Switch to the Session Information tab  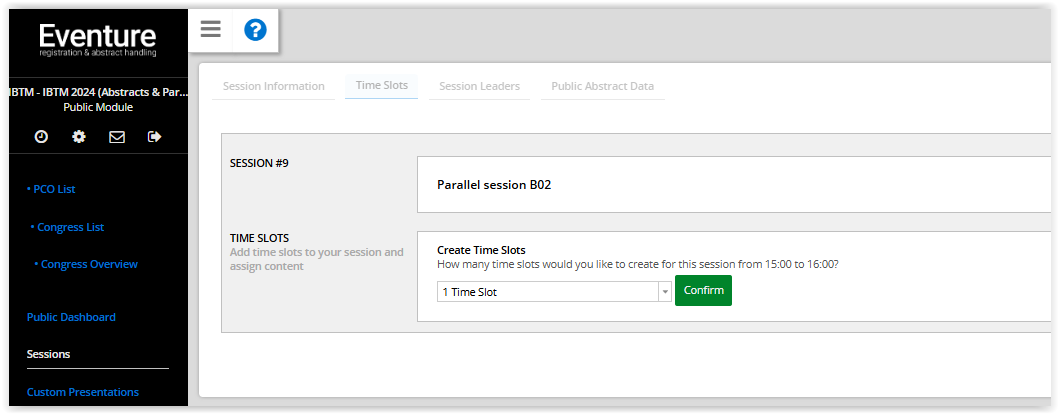click(274, 86)
